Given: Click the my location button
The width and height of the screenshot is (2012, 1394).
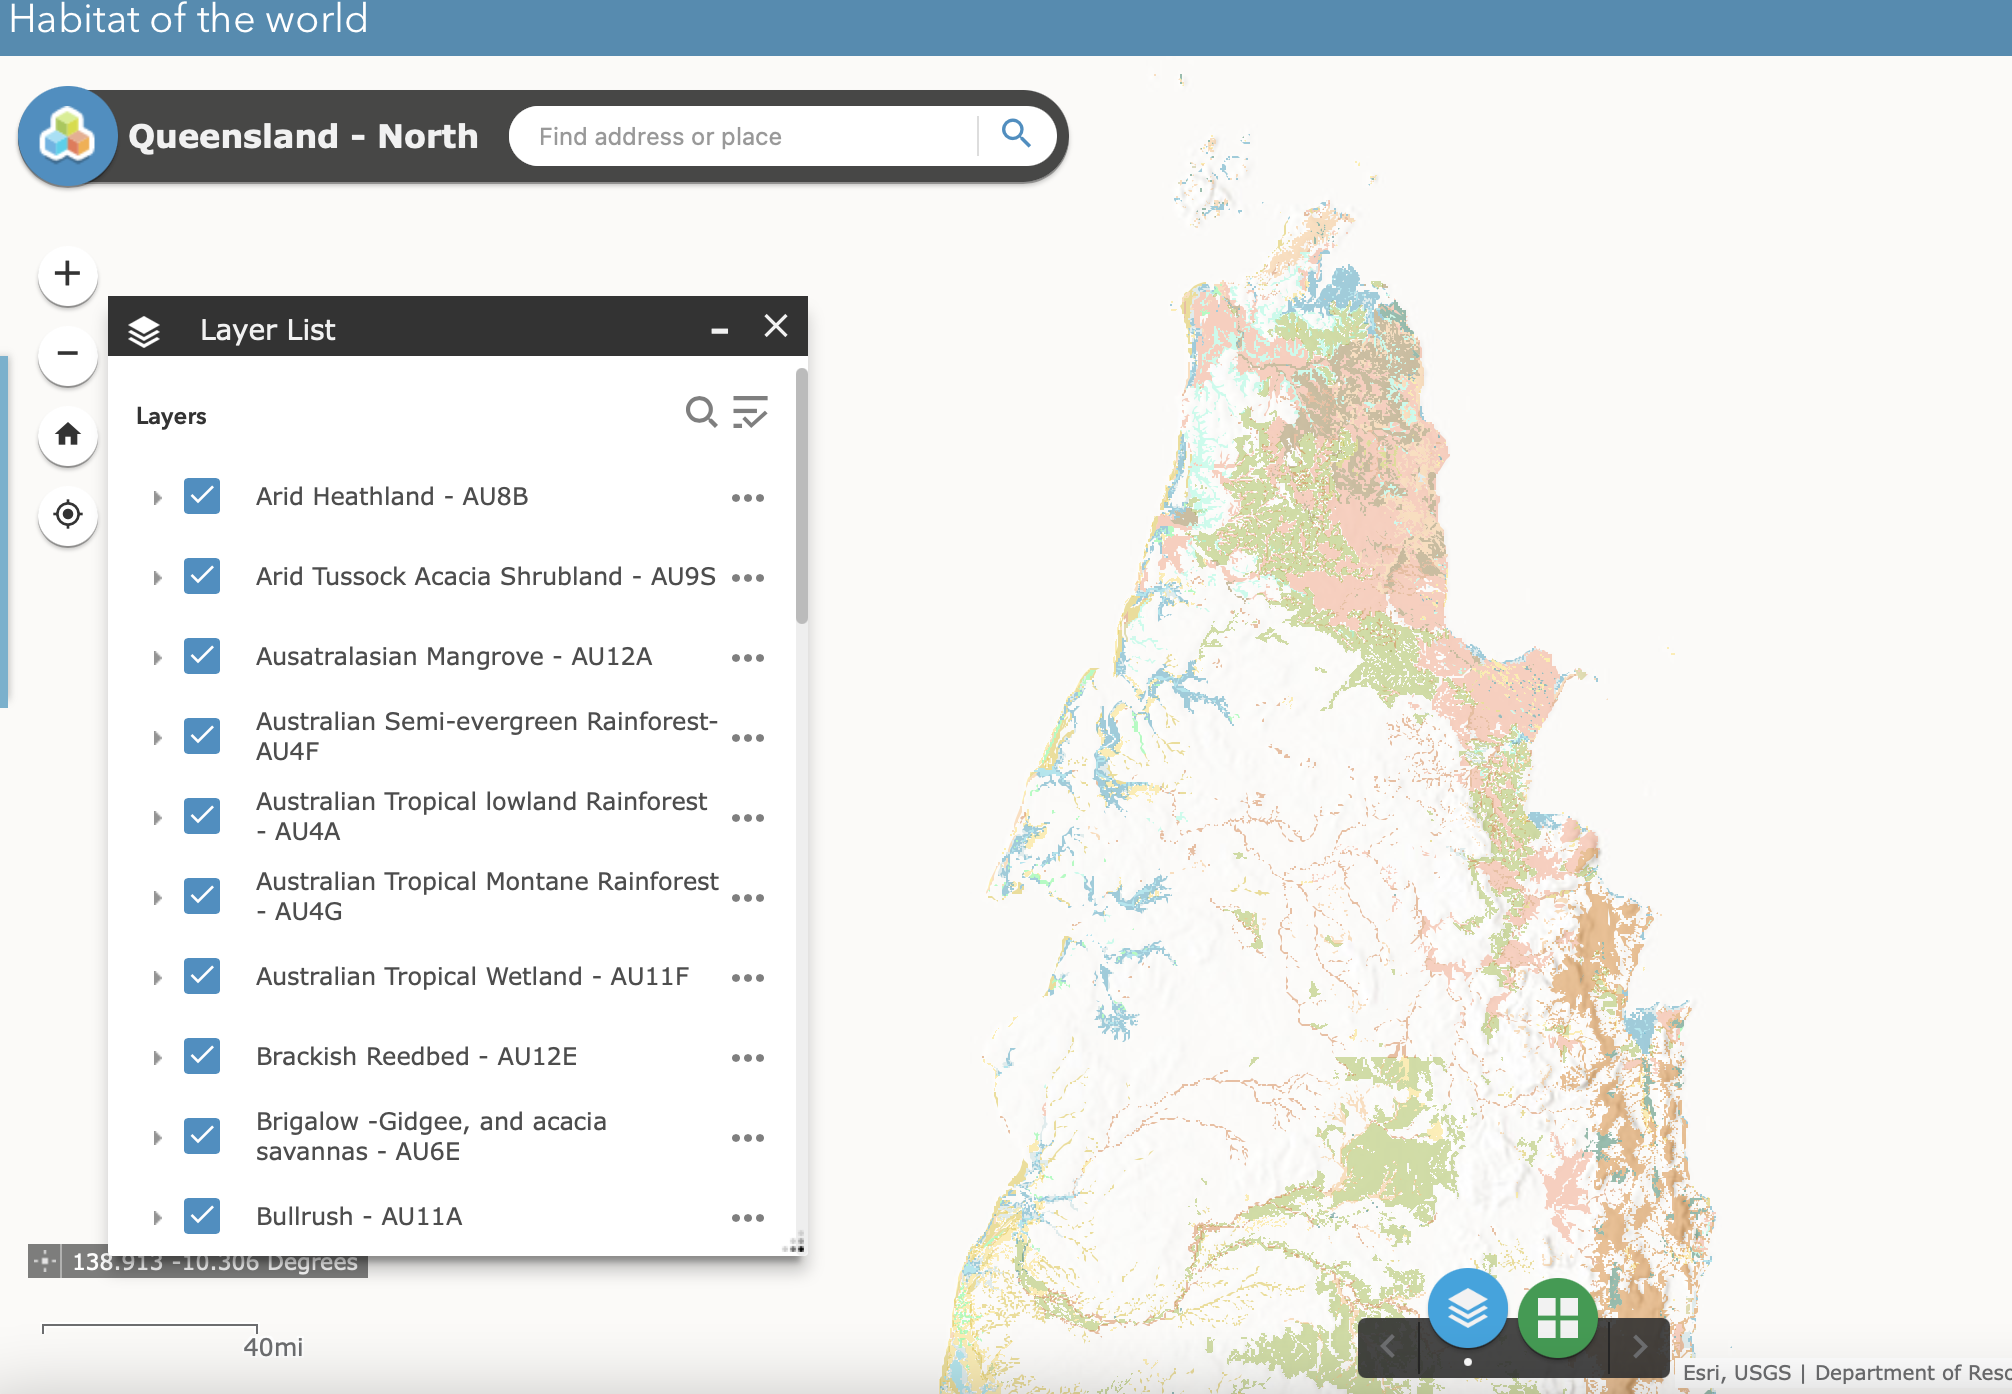Looking at the screenshot, I should click(x=67, y=514).
